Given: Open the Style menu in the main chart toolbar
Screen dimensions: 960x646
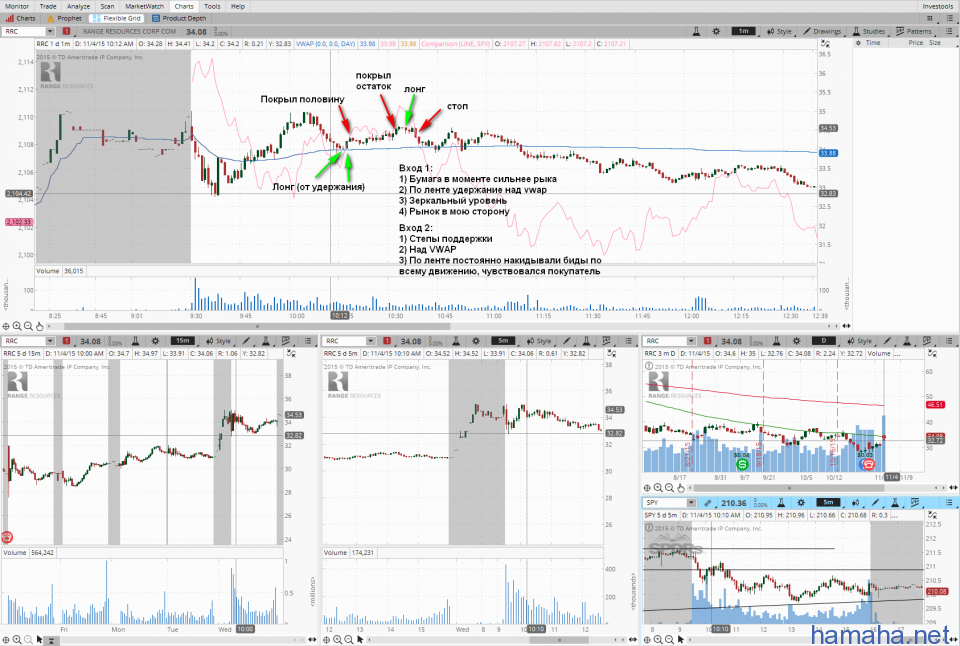Looking at the screenshot, I should [x=779, y=31].
